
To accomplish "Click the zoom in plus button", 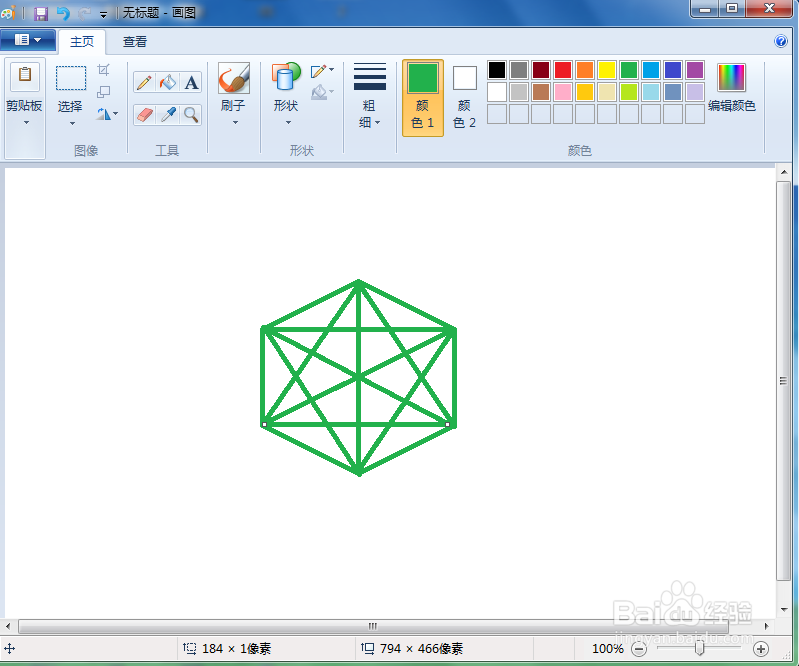I will pos(761,649).
